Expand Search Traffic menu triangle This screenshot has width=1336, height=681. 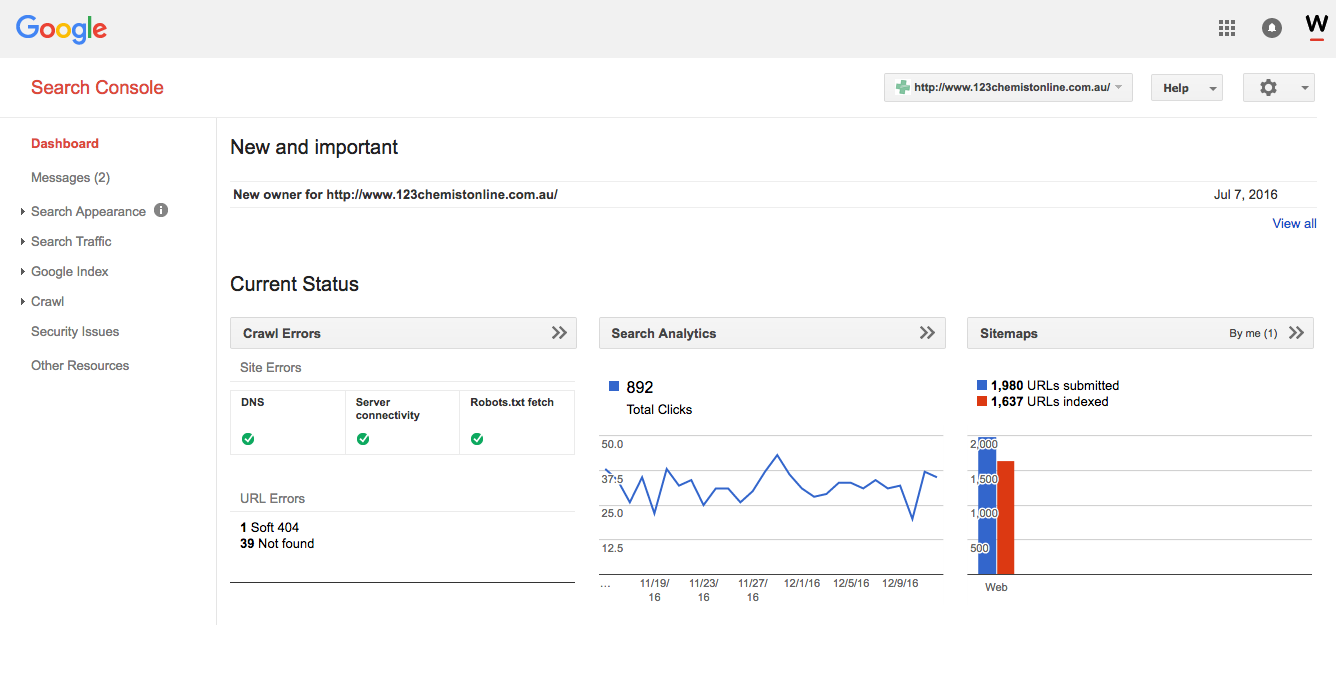23,242
